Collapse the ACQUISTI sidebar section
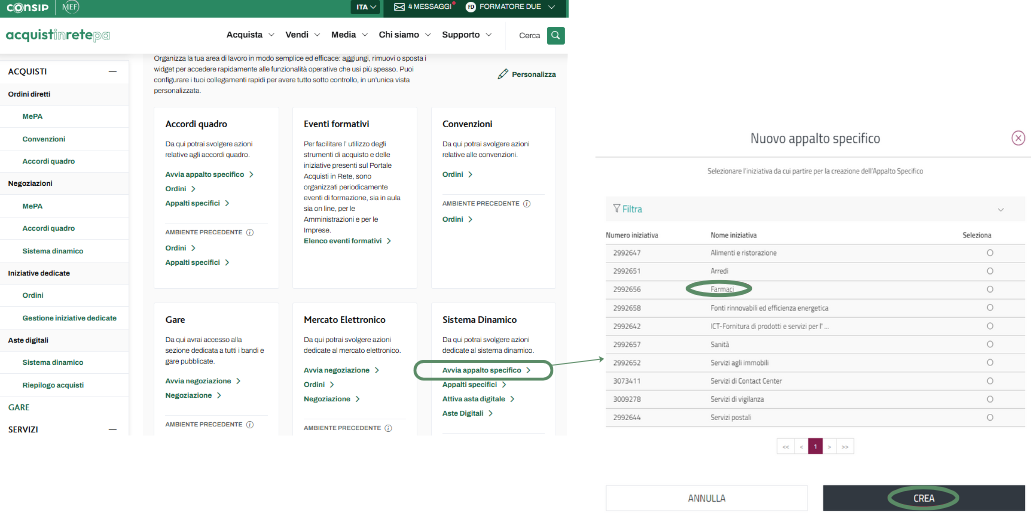This screenshot has width=1031, height=514. coord(113,72)
